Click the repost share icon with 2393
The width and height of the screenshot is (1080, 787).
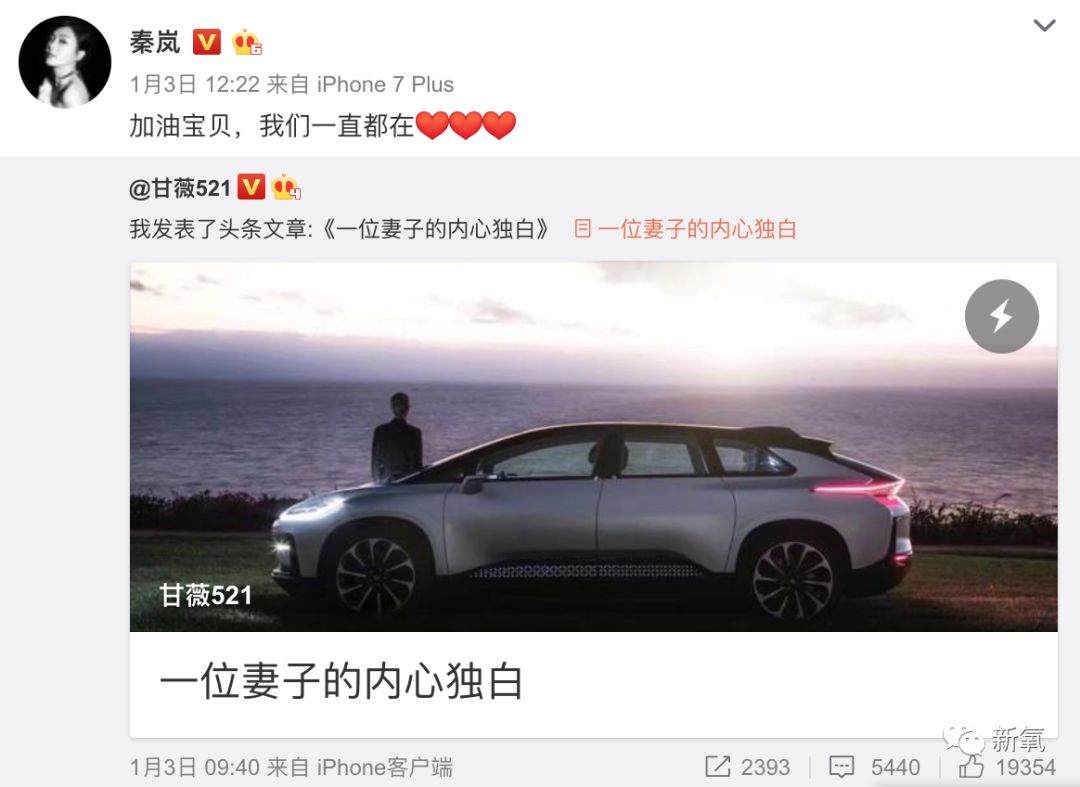tap(718, 766)
